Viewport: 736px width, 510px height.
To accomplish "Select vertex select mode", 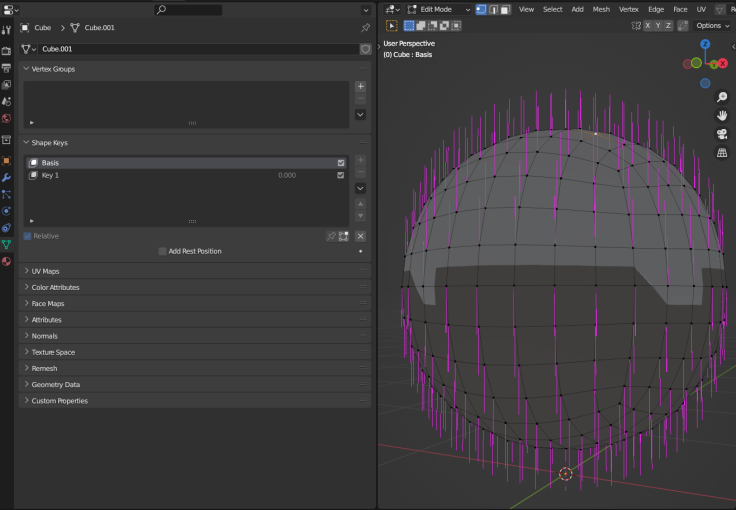I will coord(481,9).
